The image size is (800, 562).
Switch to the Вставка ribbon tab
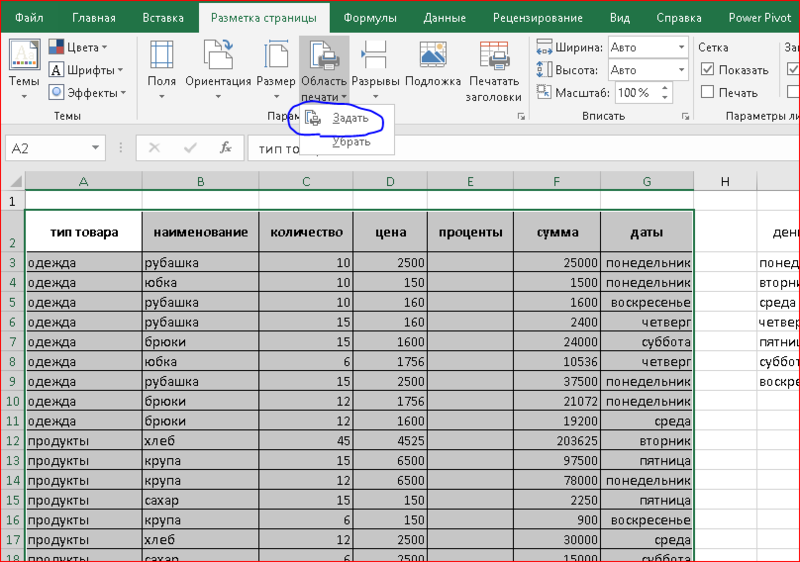tap(163, 17)
